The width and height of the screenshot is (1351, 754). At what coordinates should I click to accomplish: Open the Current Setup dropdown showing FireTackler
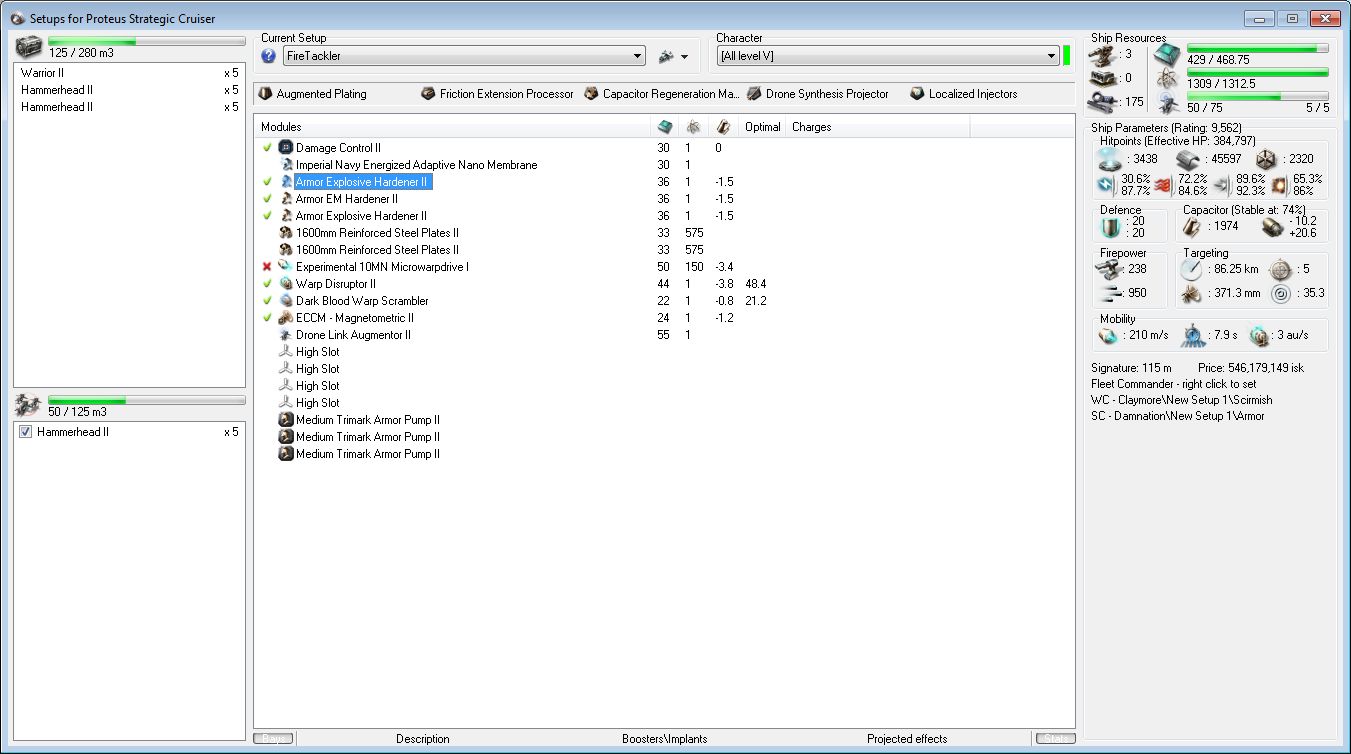point(464,56)
